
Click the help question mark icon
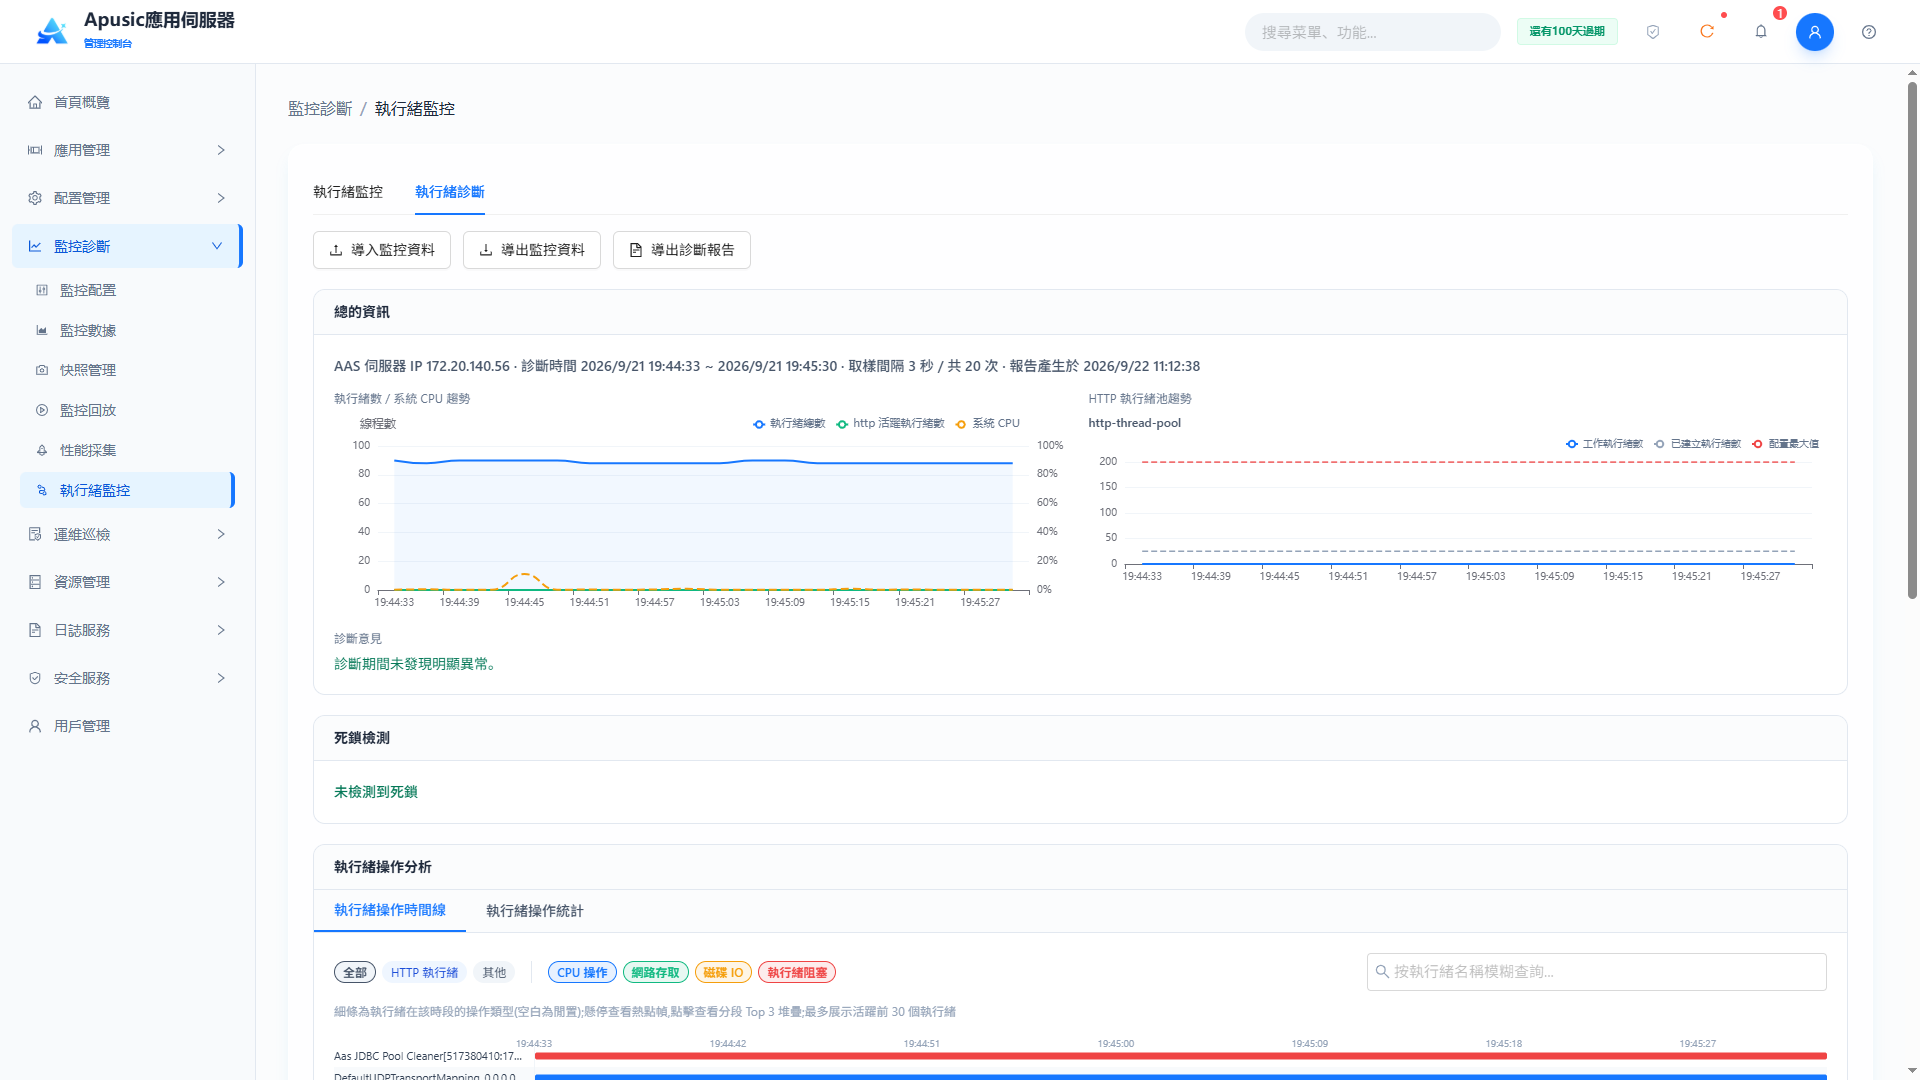tap(1869, 32)
